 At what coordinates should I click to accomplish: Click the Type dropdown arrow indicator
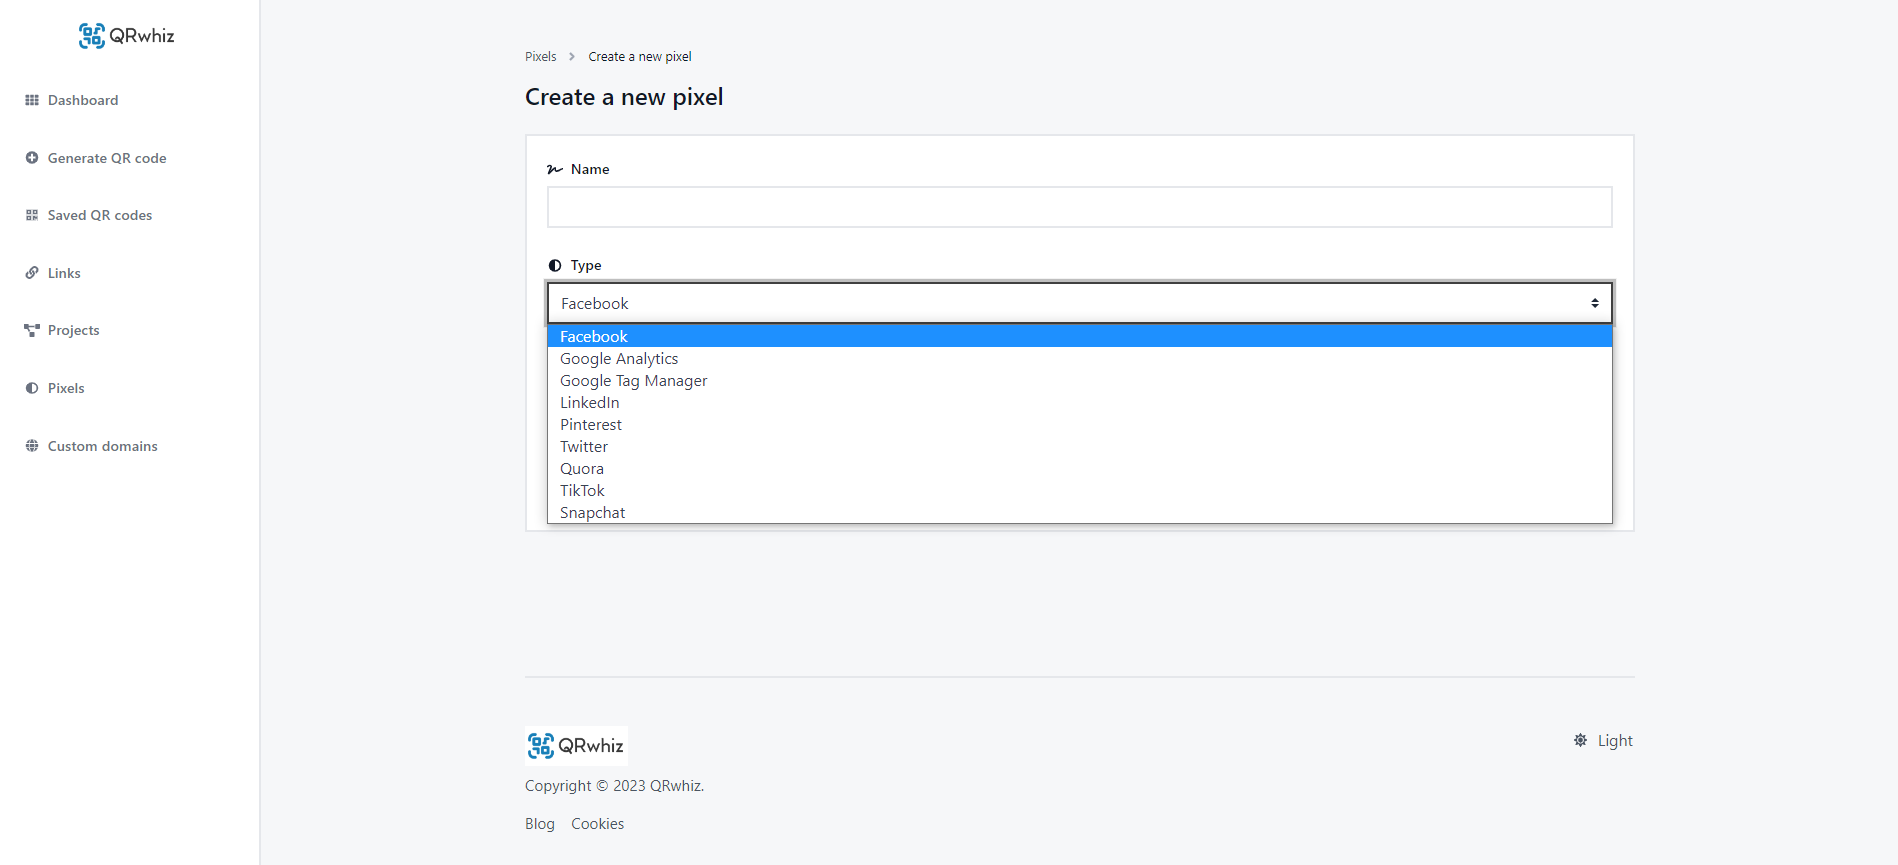[1595, 303]
